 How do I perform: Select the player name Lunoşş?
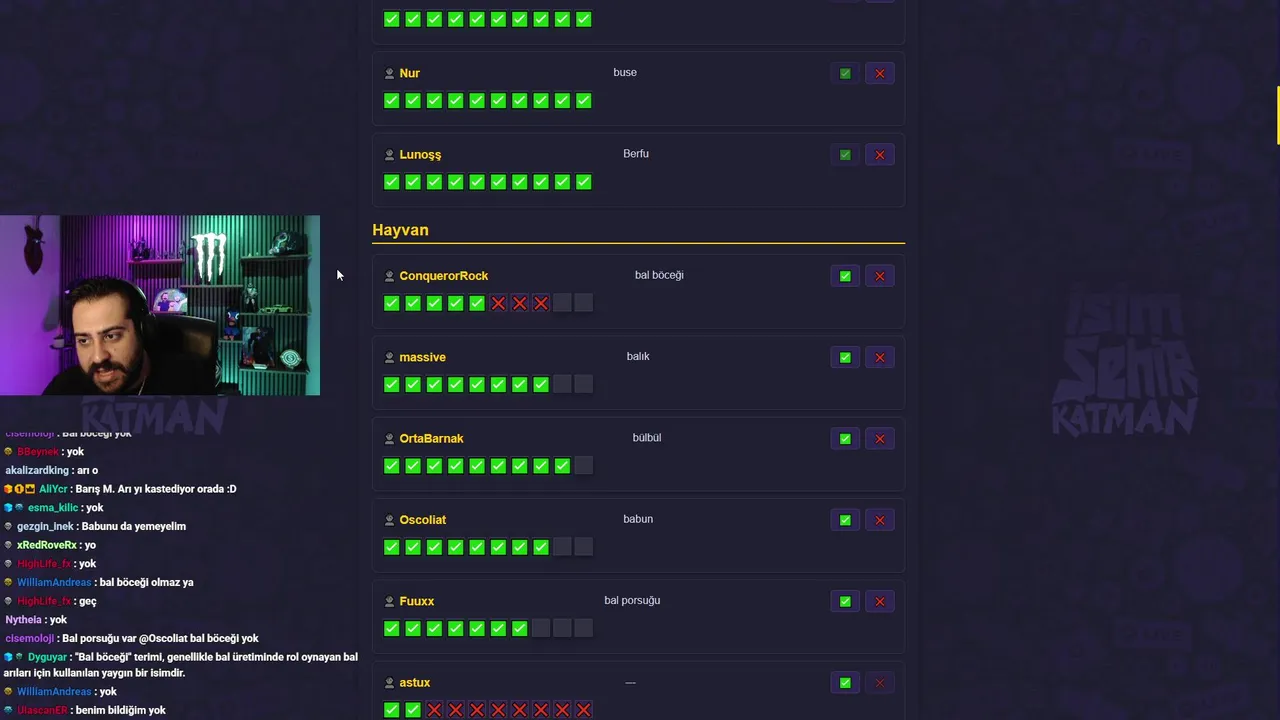click(x=420, y=155)
